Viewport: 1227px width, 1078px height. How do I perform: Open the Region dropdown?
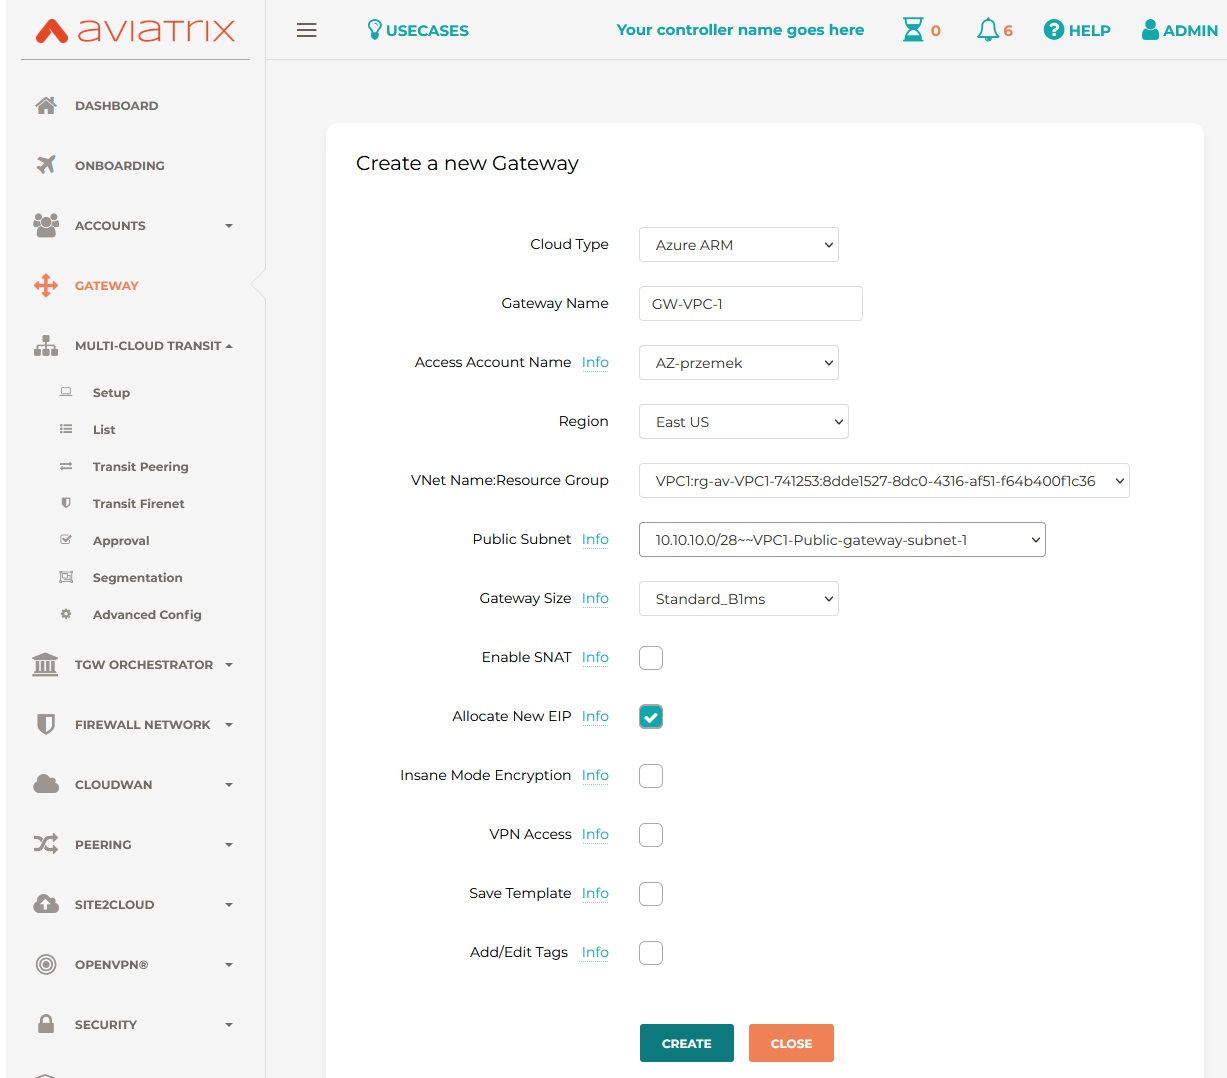tap(744, 422)
